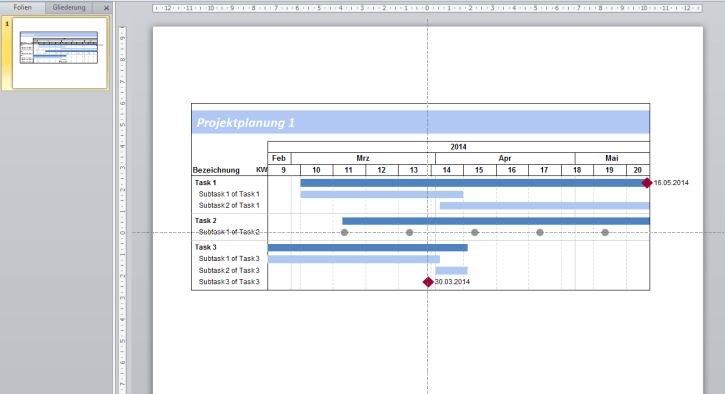
Task: Select the Subtask 2 of Task 1 bar
Action: click(x=545, y=206)
